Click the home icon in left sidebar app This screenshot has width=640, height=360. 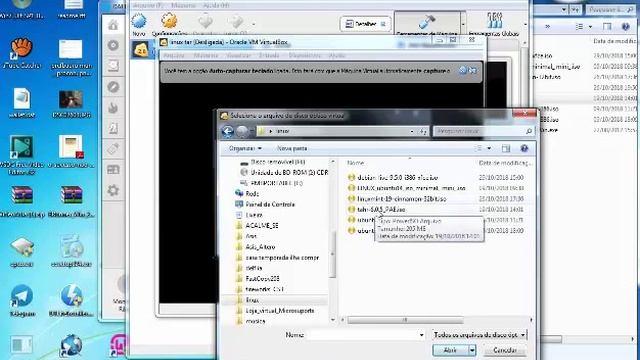(113, 25)
